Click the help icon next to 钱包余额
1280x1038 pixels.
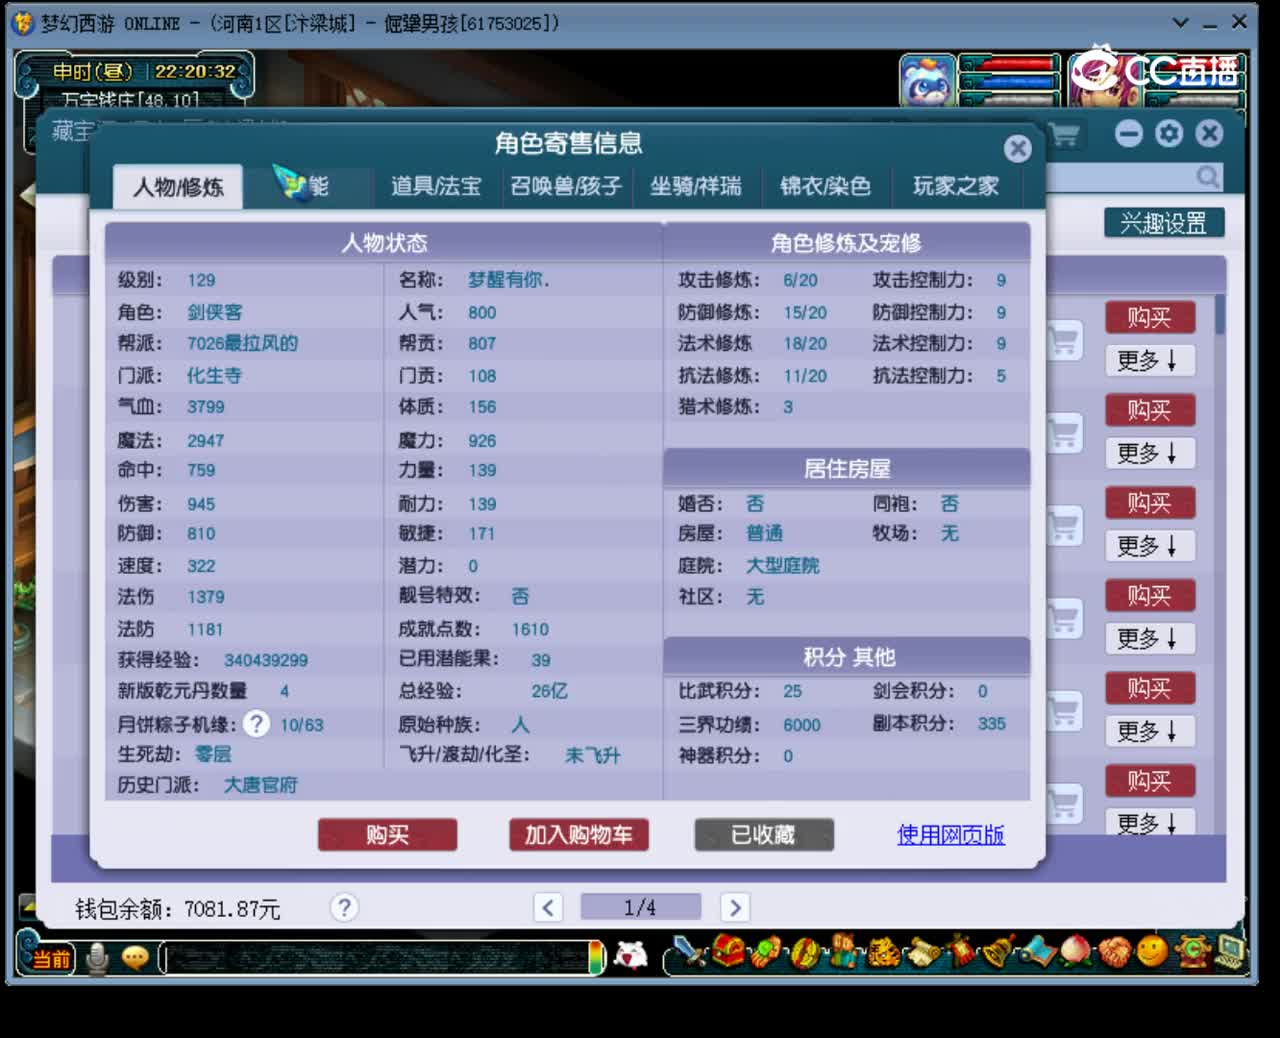(x=344, y=907)
